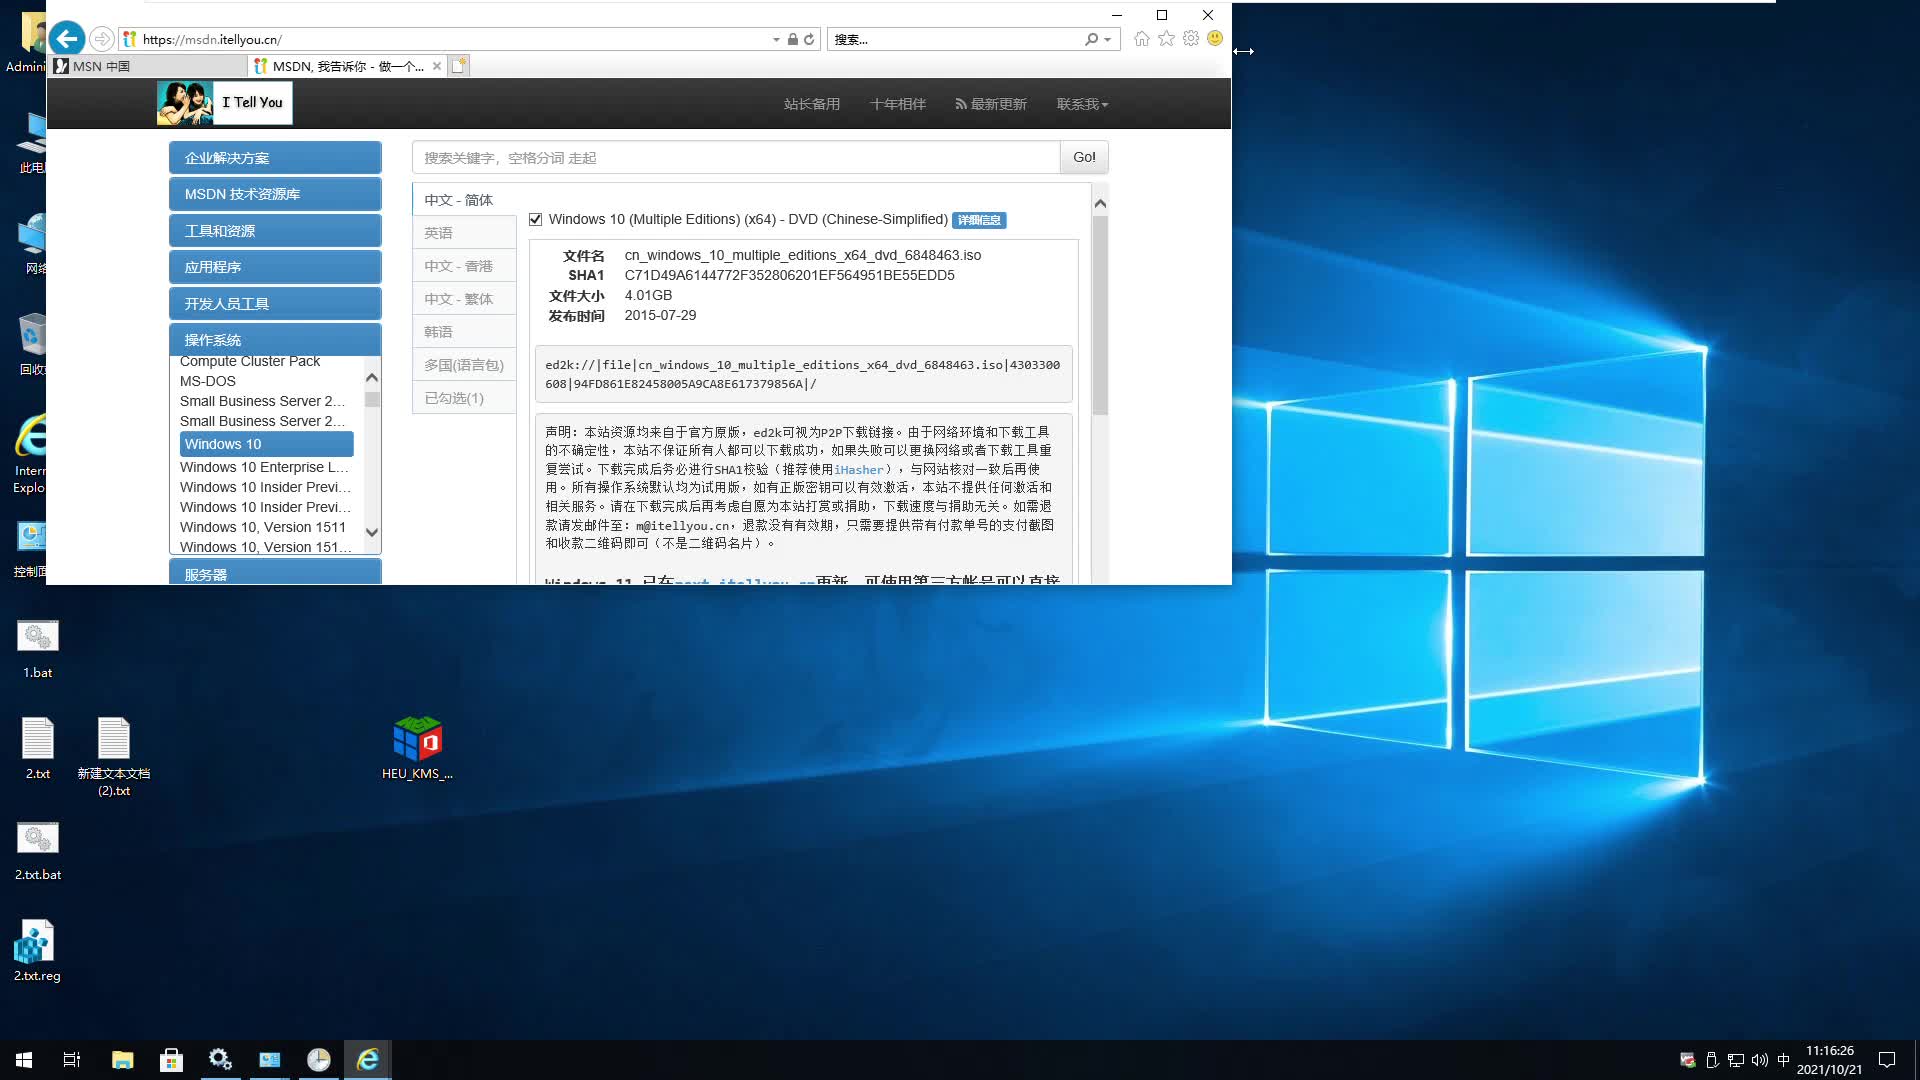
Task: Click the search magnifier icon in browser
Action: point(1091,39)
